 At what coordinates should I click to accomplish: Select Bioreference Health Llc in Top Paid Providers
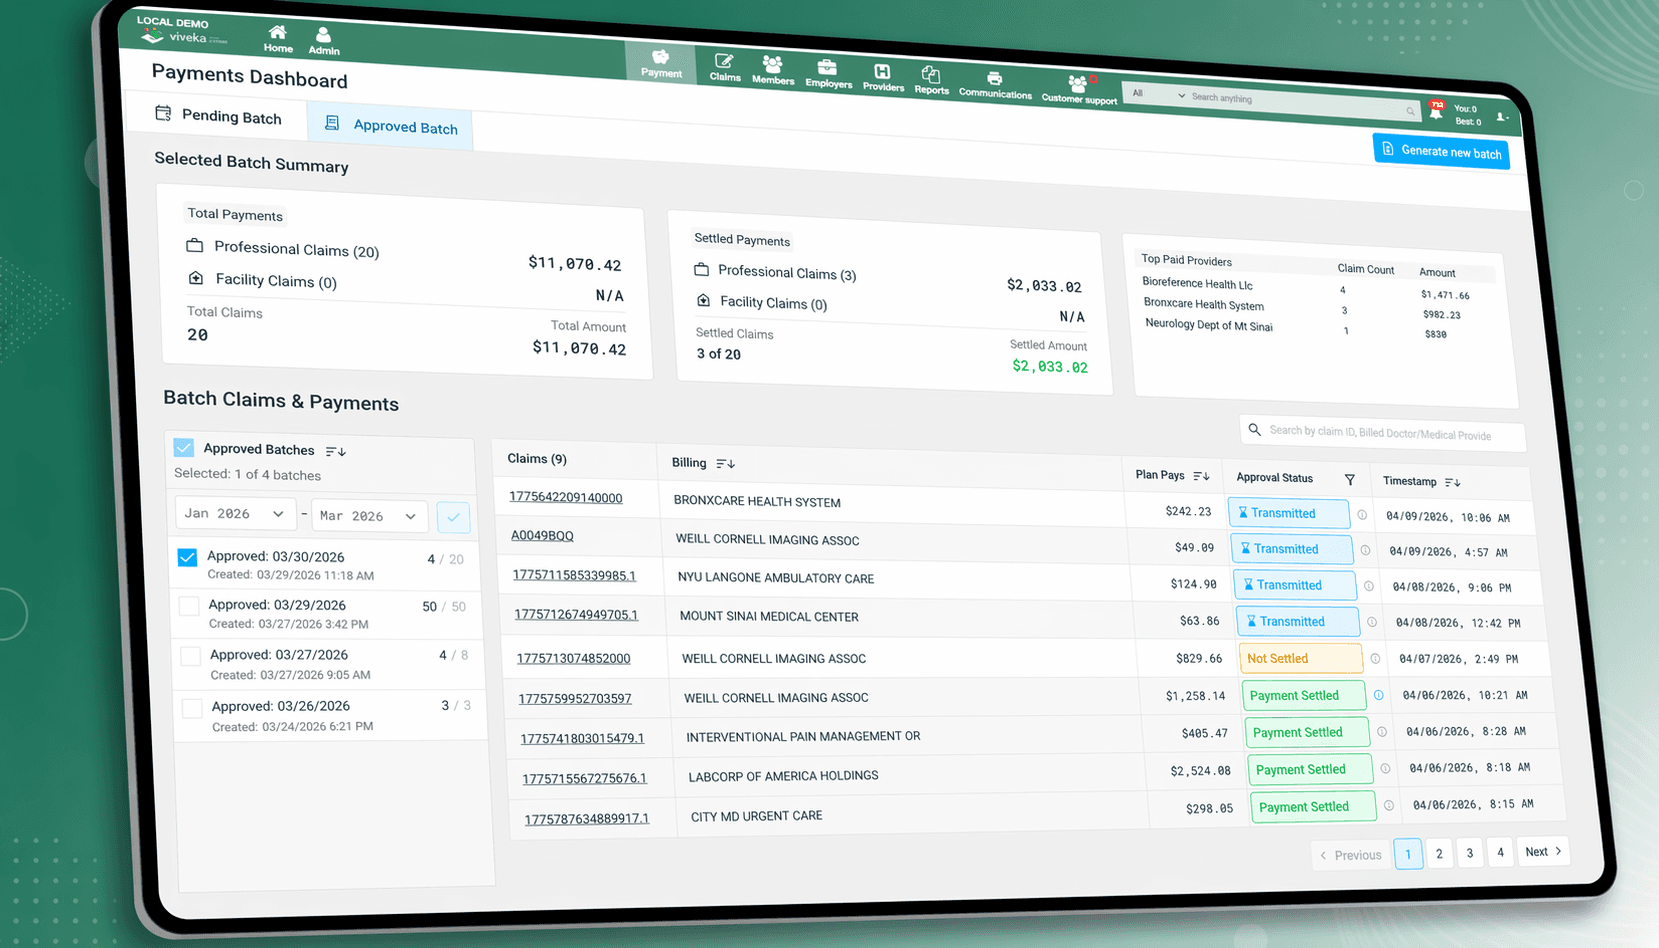[1197, 284]
